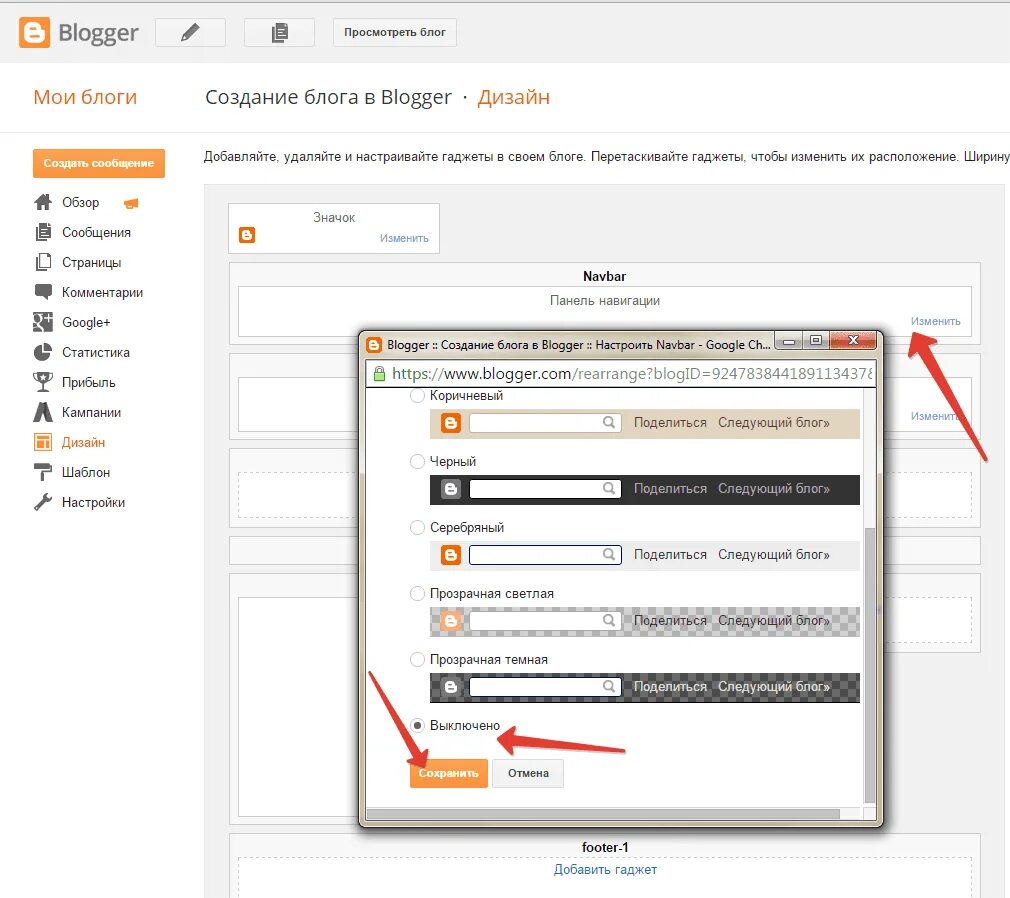The height and width of the screenshot is (898, 1010).
Task: Click search magnifier in Черный navbar preview
Action: point(609,488)
